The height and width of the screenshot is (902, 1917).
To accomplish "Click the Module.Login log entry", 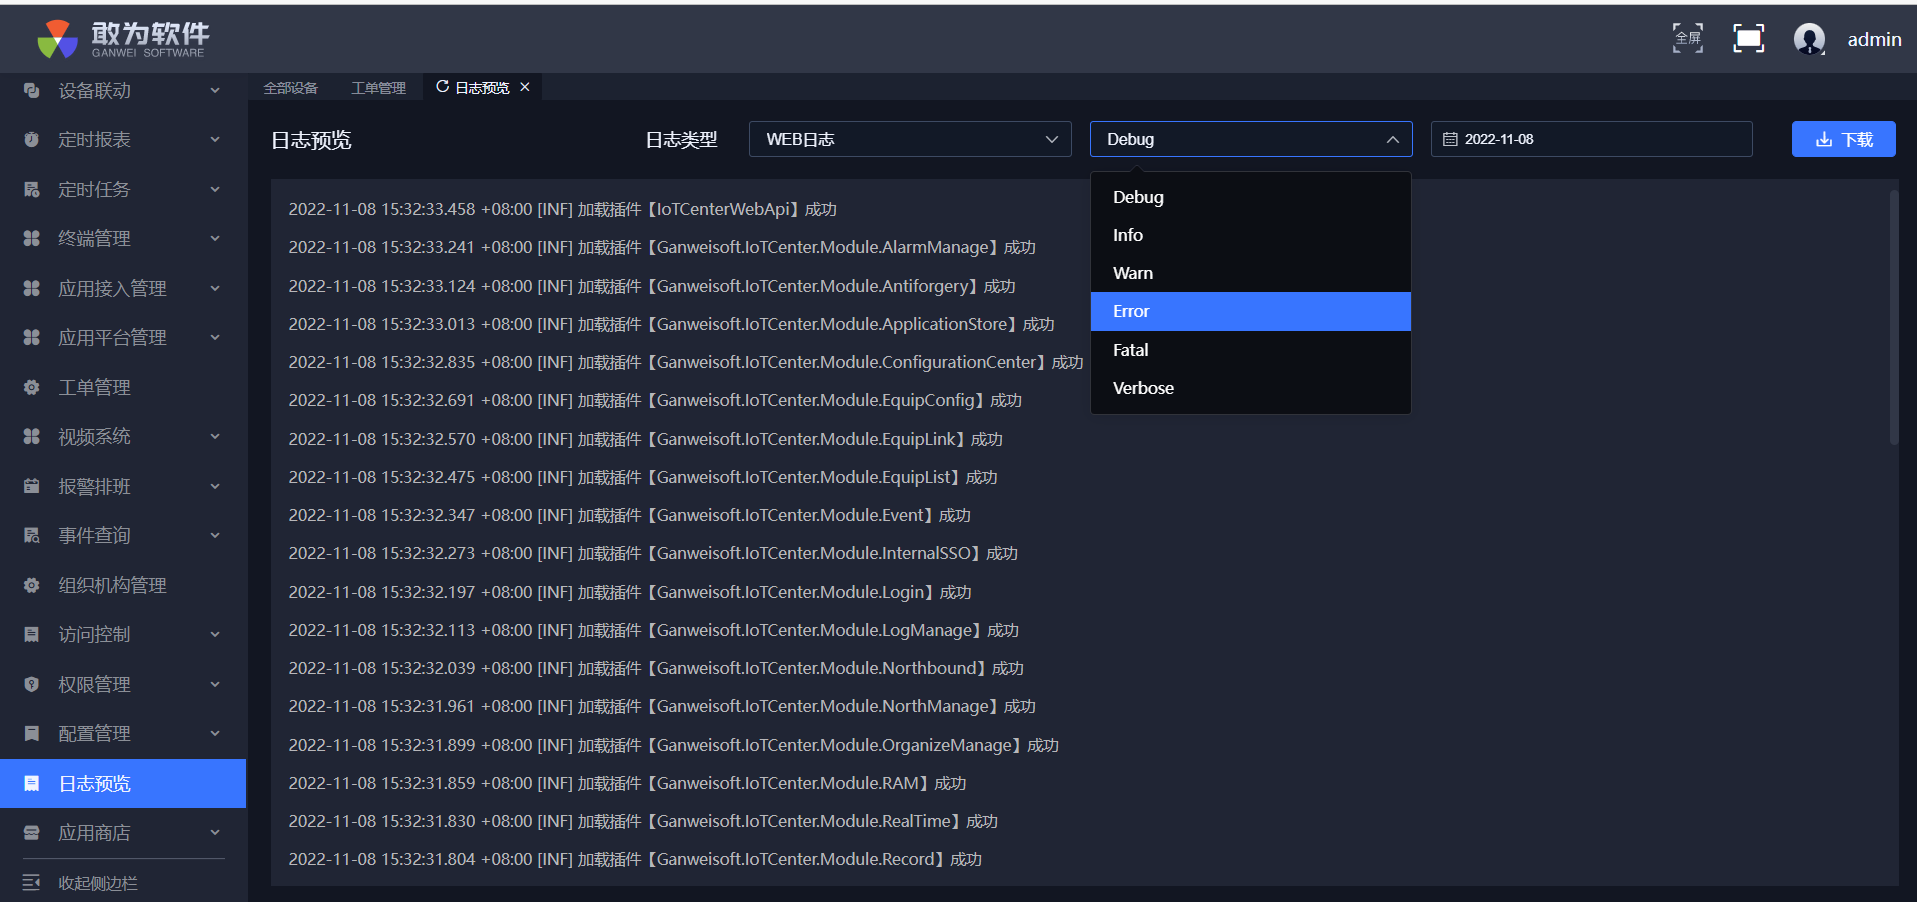I will click(630, 592).
